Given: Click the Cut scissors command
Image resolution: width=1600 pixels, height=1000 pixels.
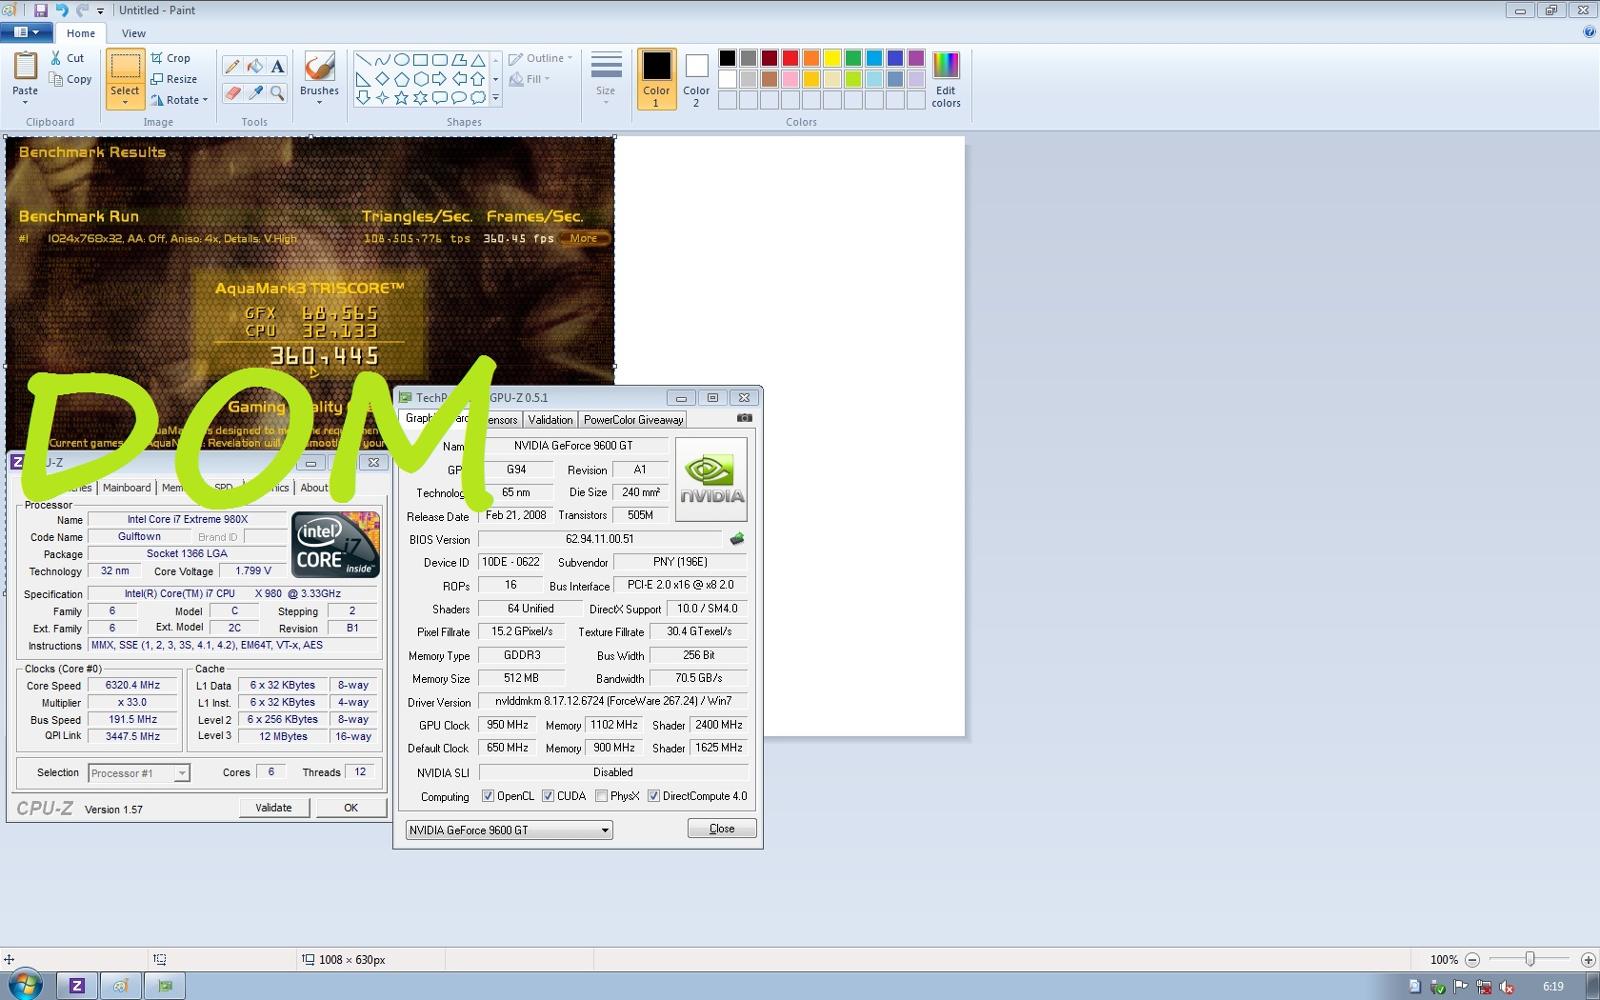Looking at the screenshot, I should pyautogui.click(x=67, y=58).
